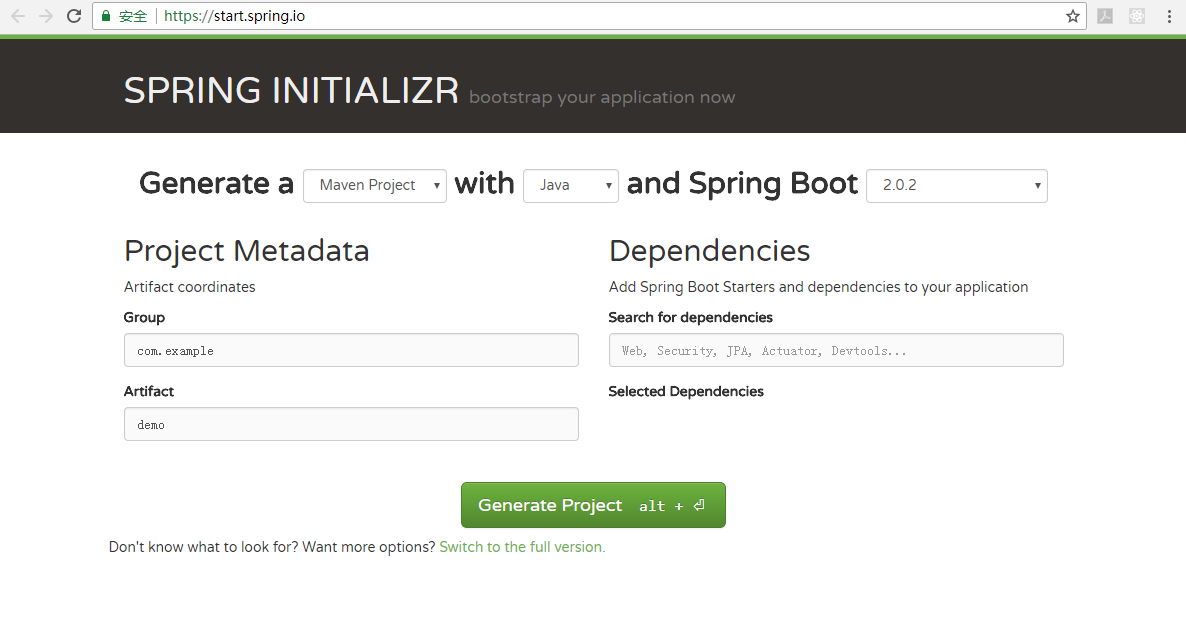1186x635 pixels.
Task: Focus the Group coordinates input field
Action: pos(350,350)
